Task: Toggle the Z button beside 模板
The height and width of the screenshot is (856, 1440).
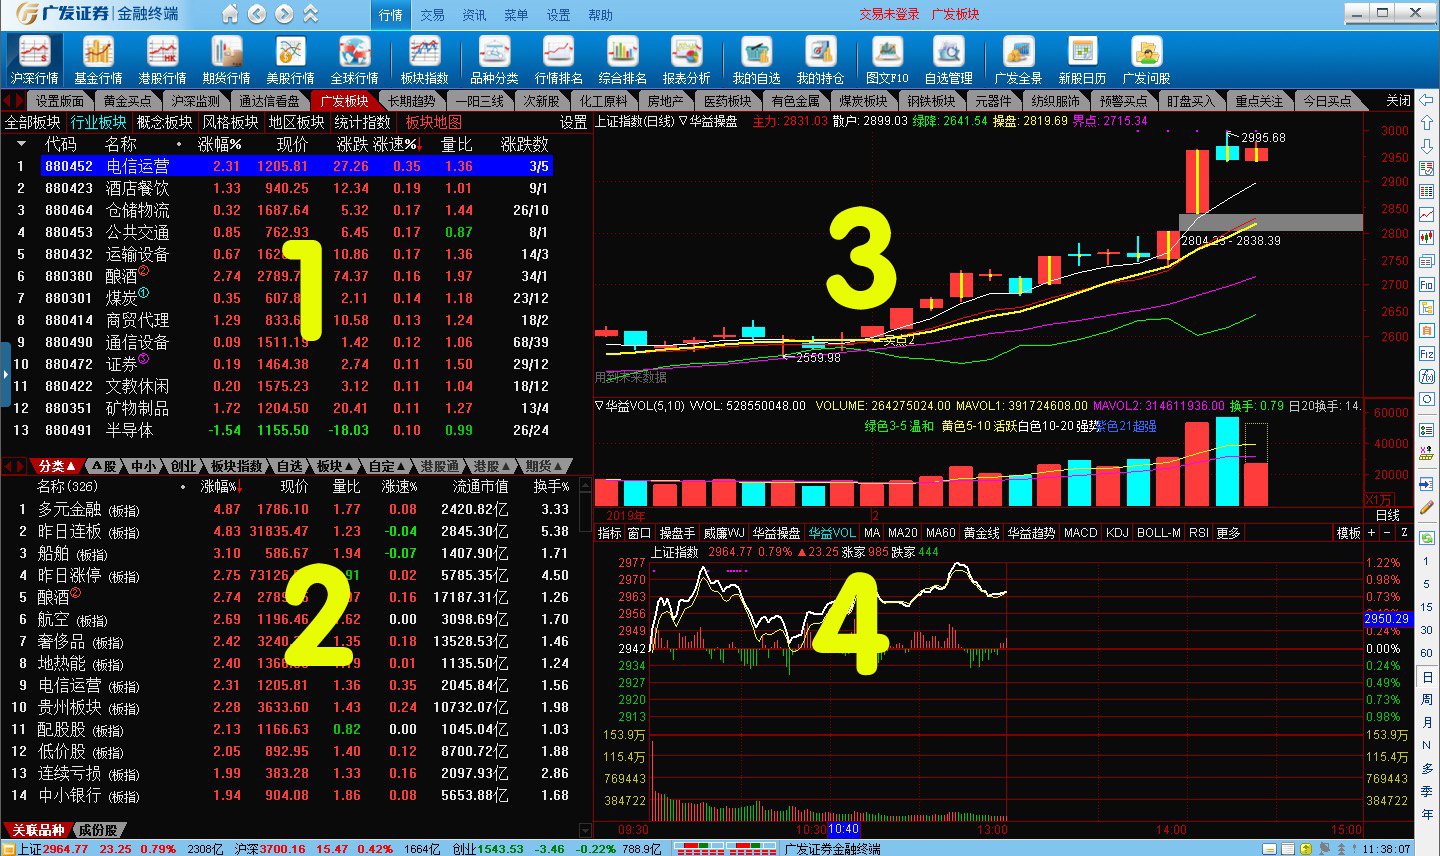Action: point(1404,533)
